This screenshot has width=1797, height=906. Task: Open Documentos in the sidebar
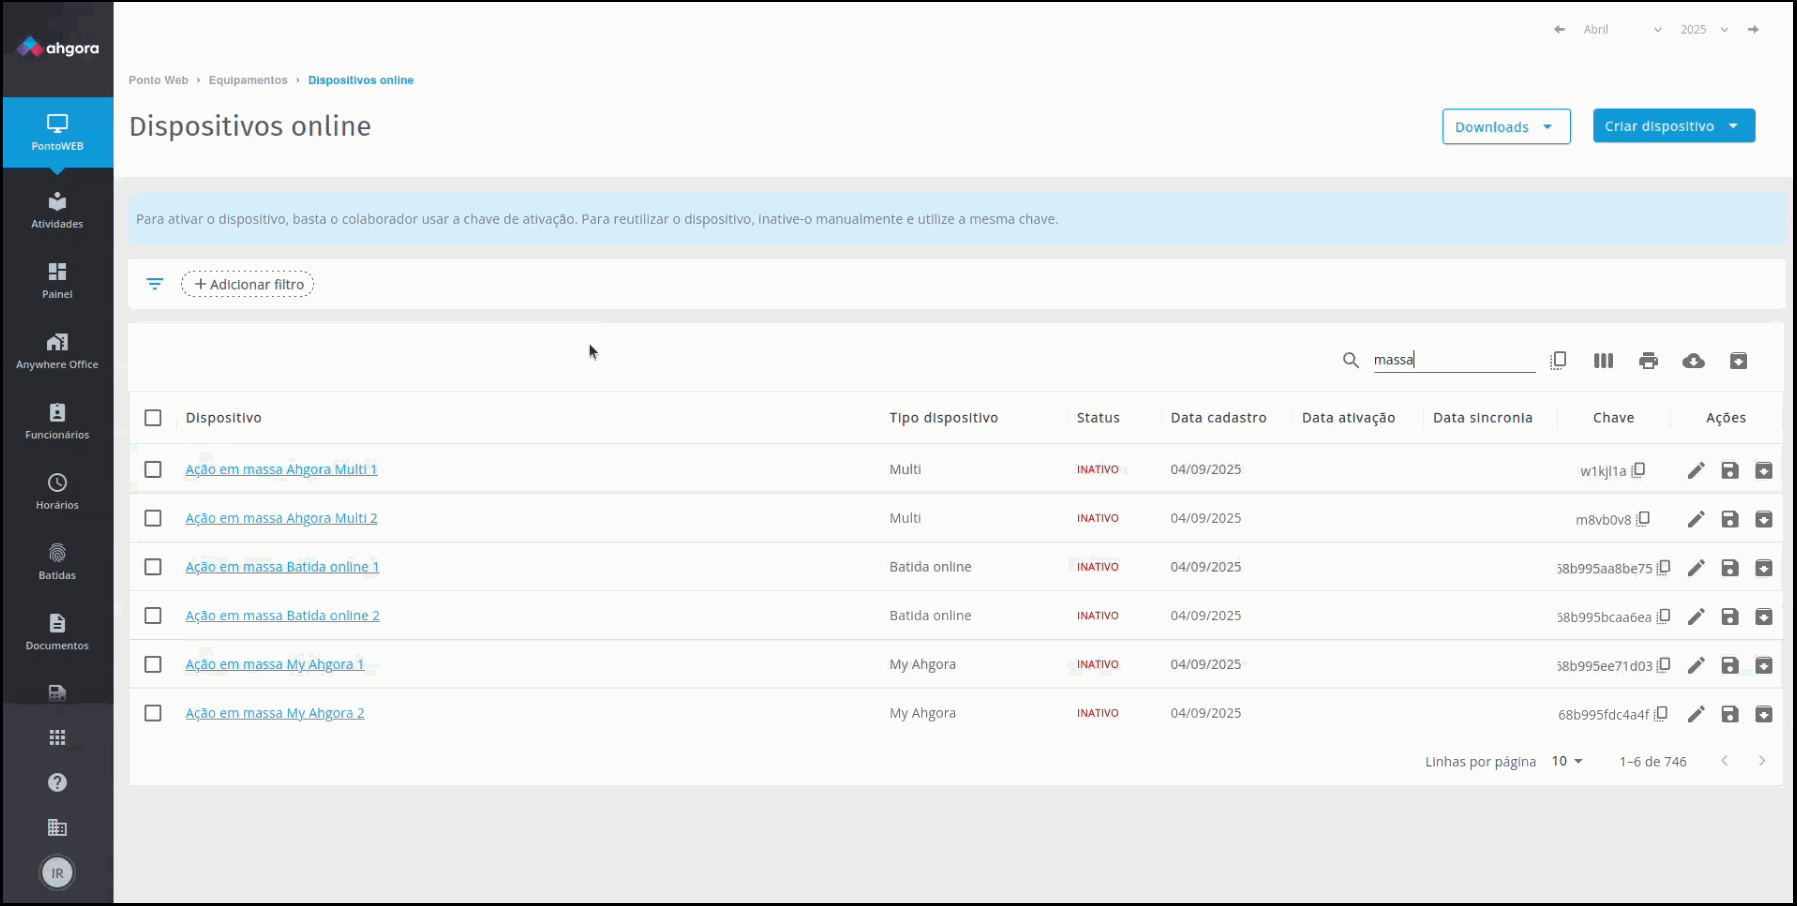pos(57,632)
